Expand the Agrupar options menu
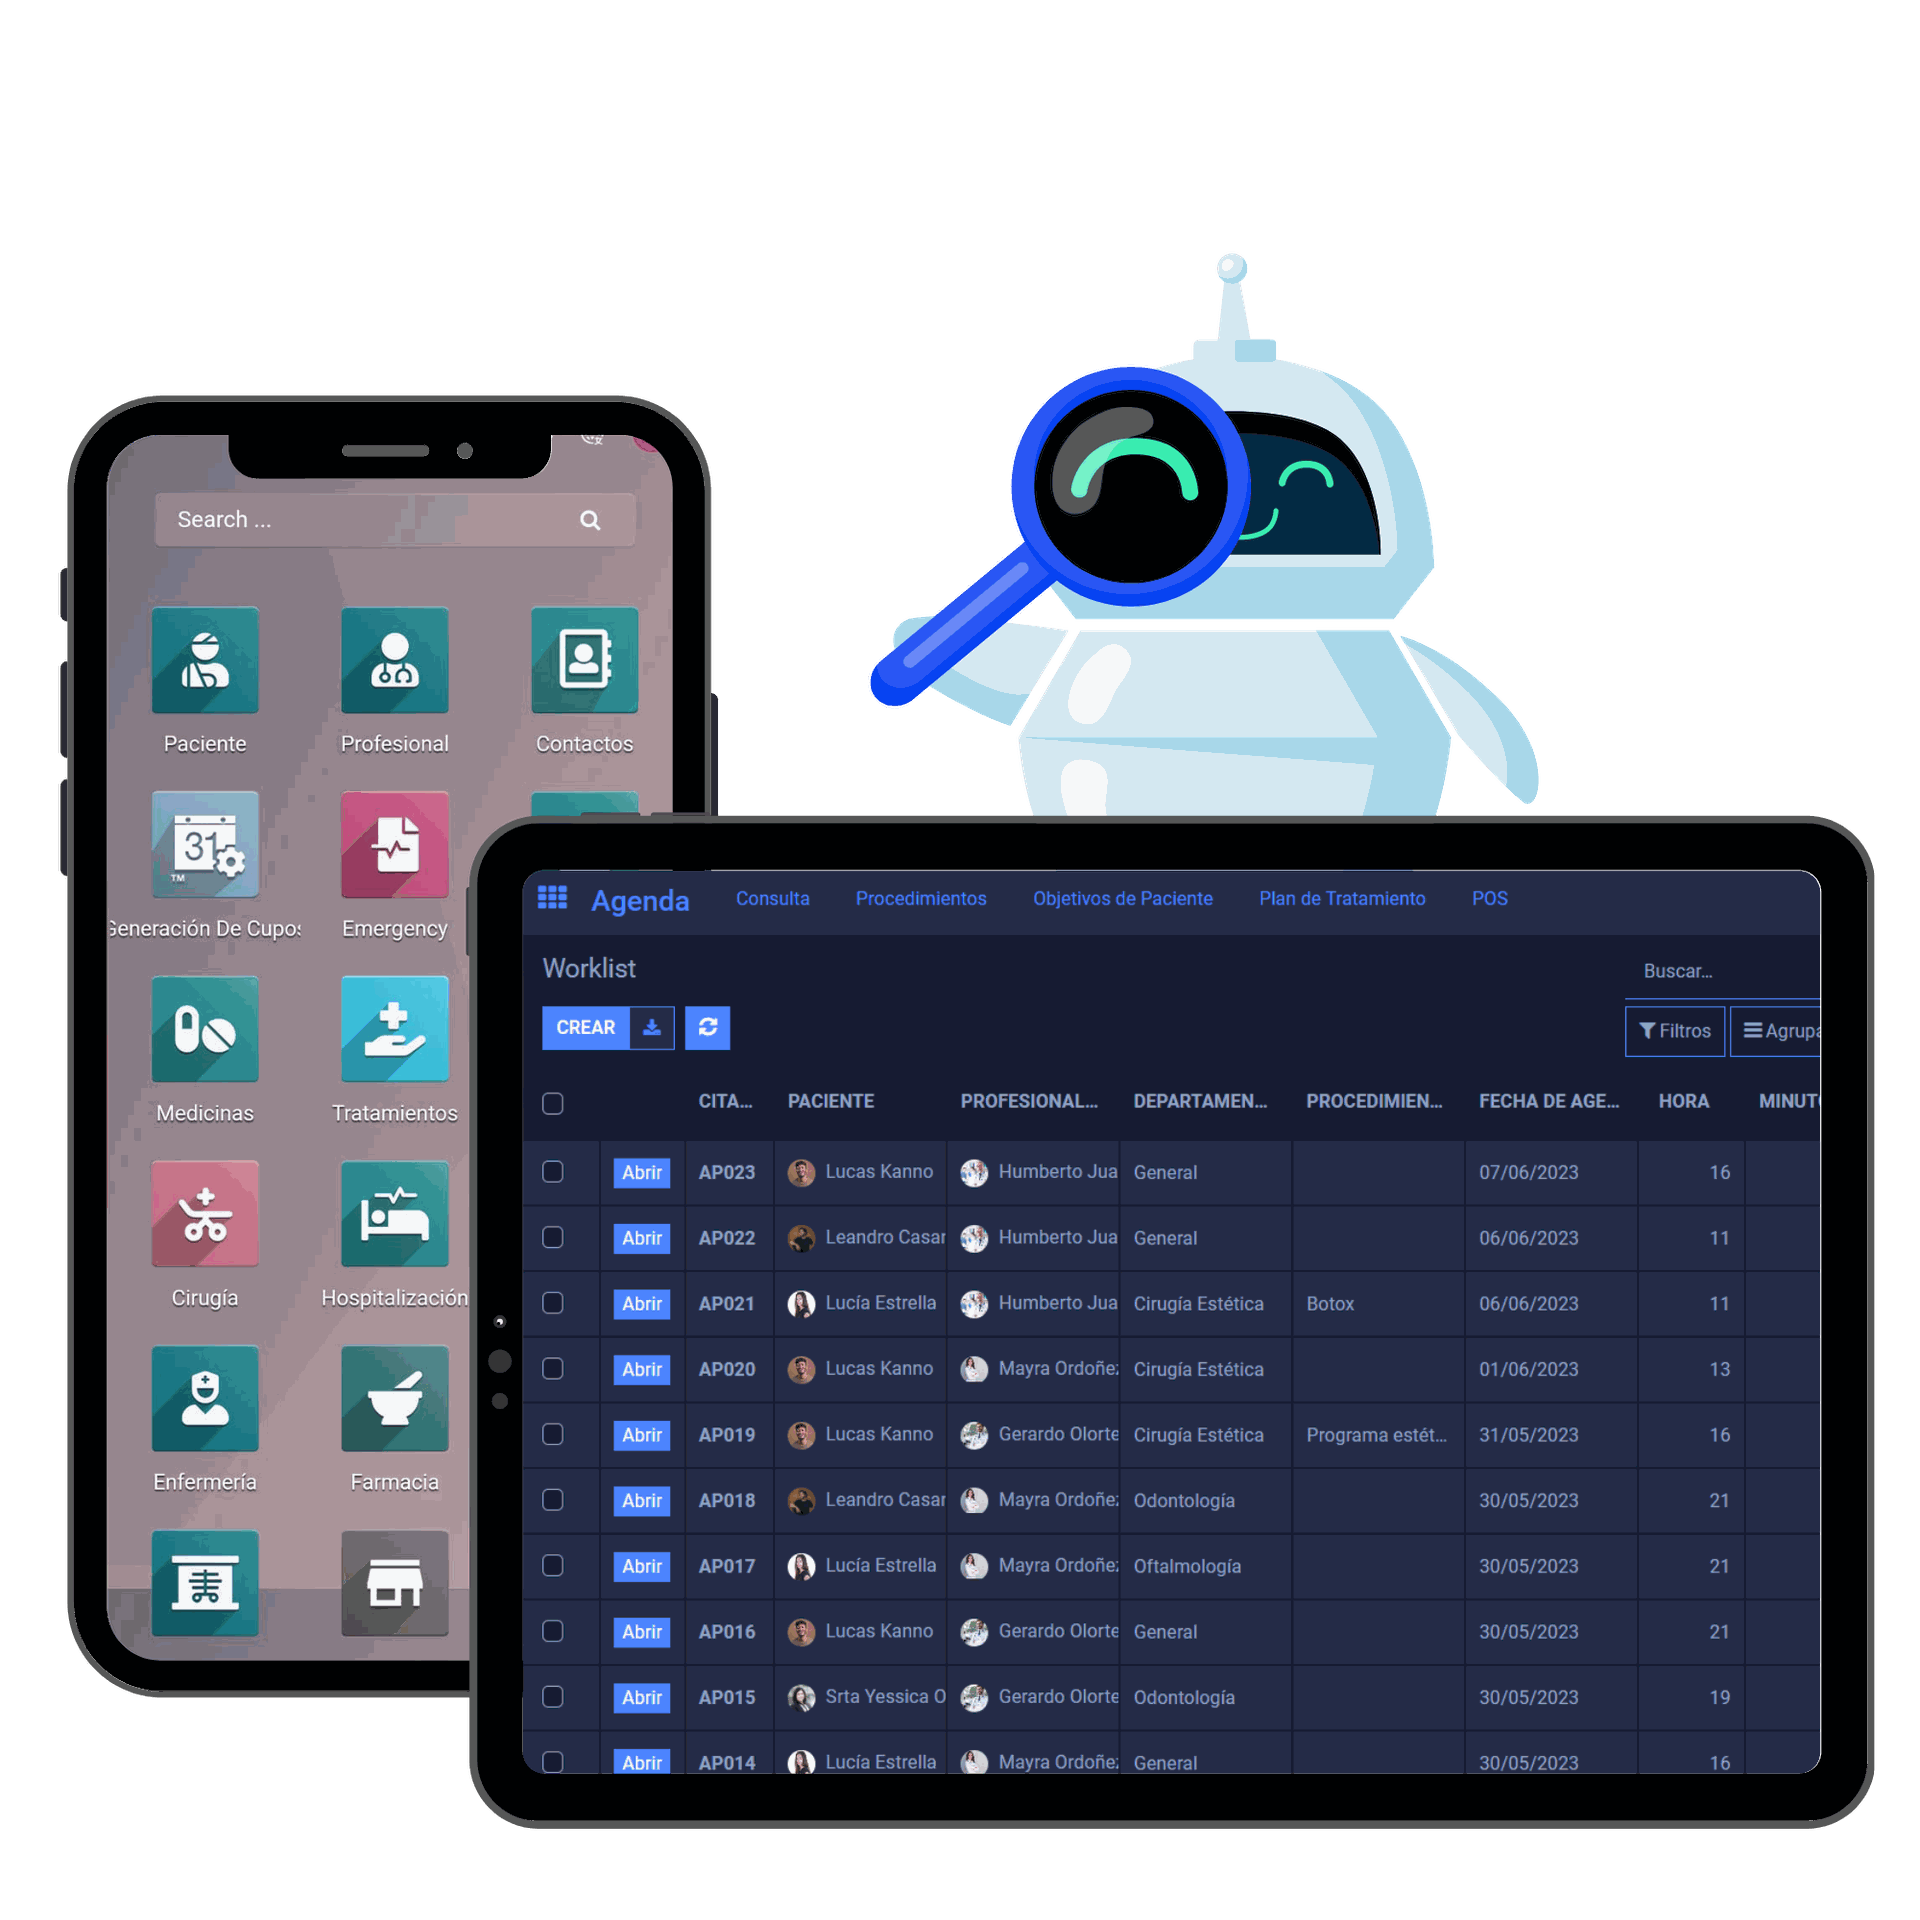Viewport: 1920px width, 1920px height. coord(1779,1029)
